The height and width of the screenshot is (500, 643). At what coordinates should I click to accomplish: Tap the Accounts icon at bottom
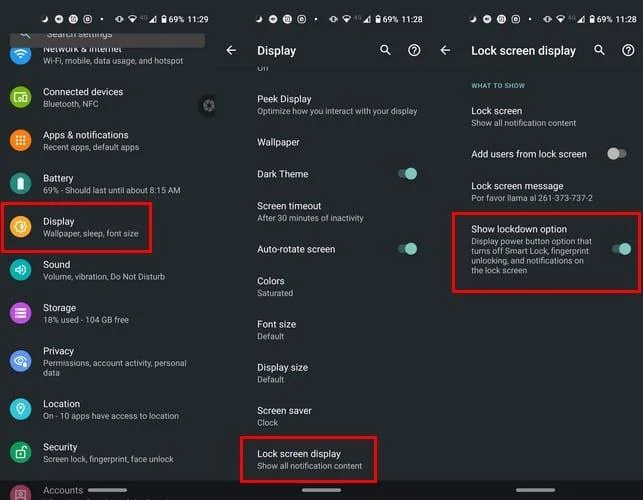pos(21,492)
